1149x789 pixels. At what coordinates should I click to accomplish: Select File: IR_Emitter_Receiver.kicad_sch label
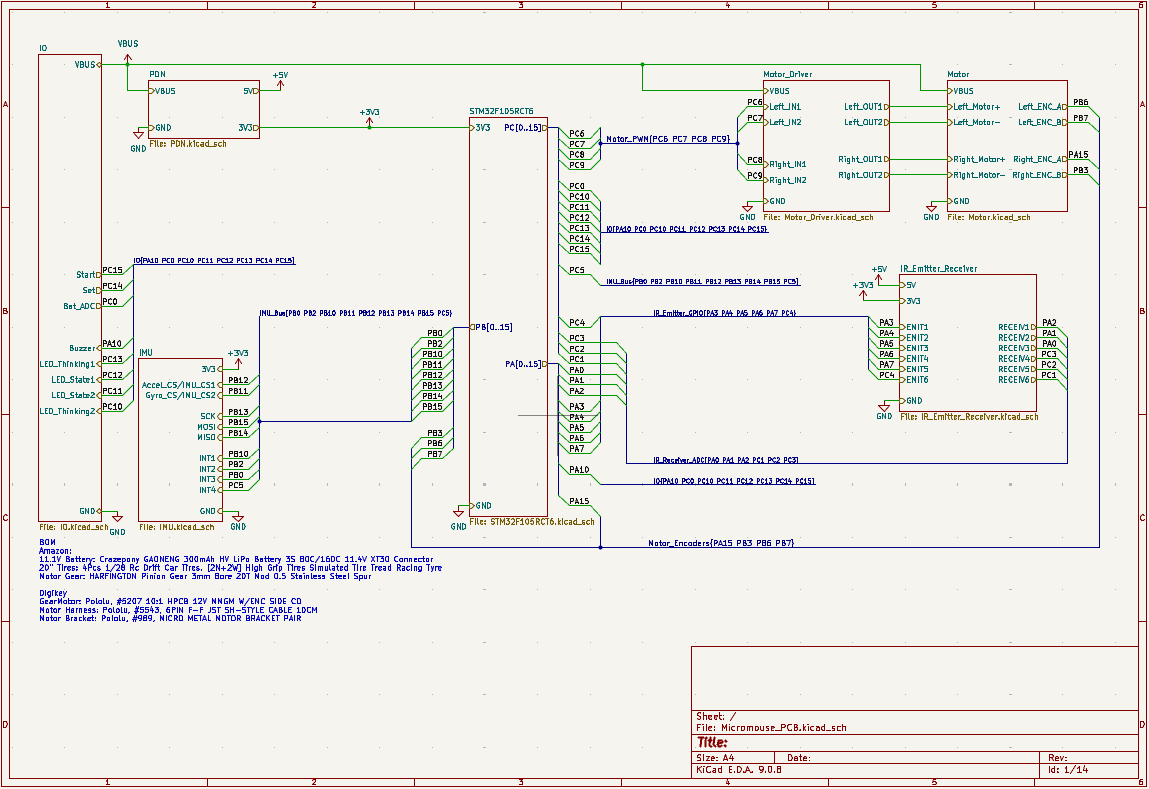(x=969, y=417)
